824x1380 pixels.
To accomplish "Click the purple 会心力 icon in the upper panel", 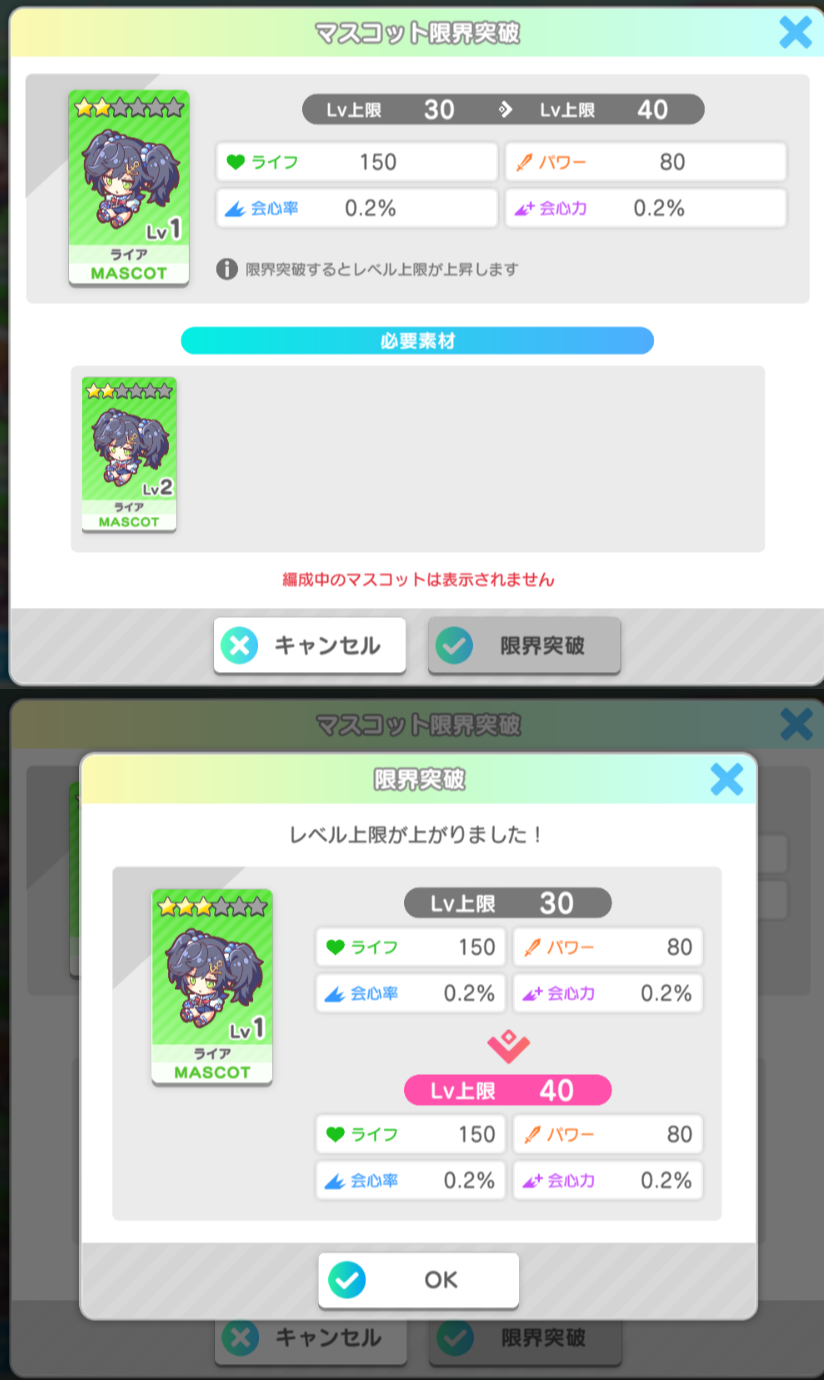I will tap(524, 208).
